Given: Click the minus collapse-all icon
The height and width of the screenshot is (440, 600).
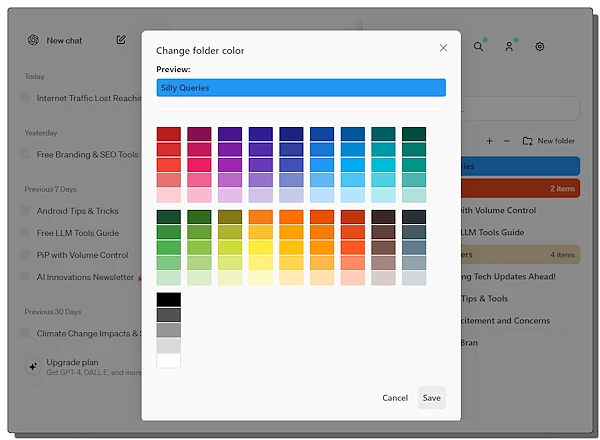Looking at the screenshot, I should (x=506, y=141).
